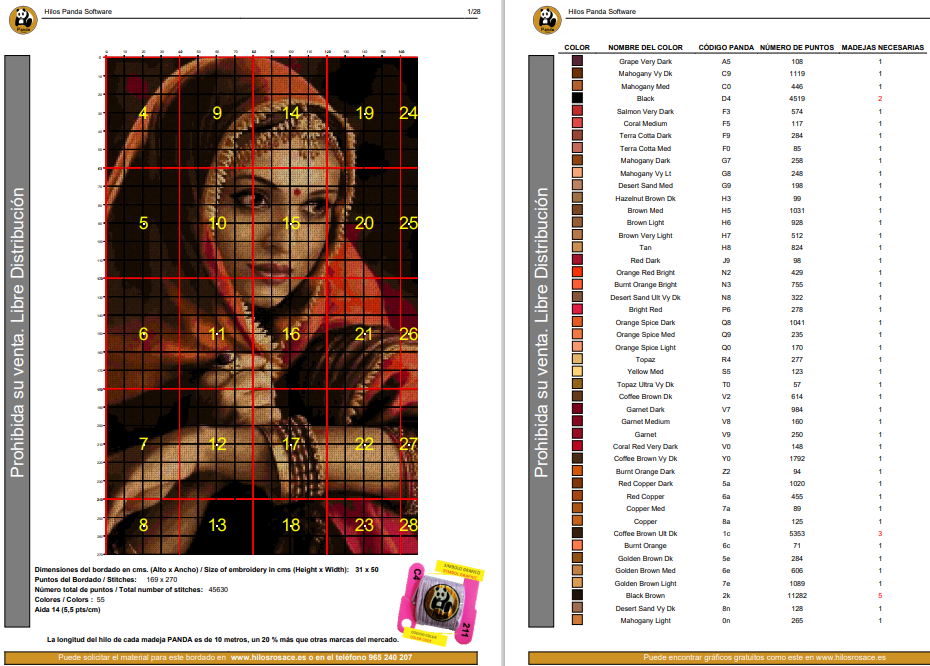Click section number 22 on the pattern grid

coord(364,444)
